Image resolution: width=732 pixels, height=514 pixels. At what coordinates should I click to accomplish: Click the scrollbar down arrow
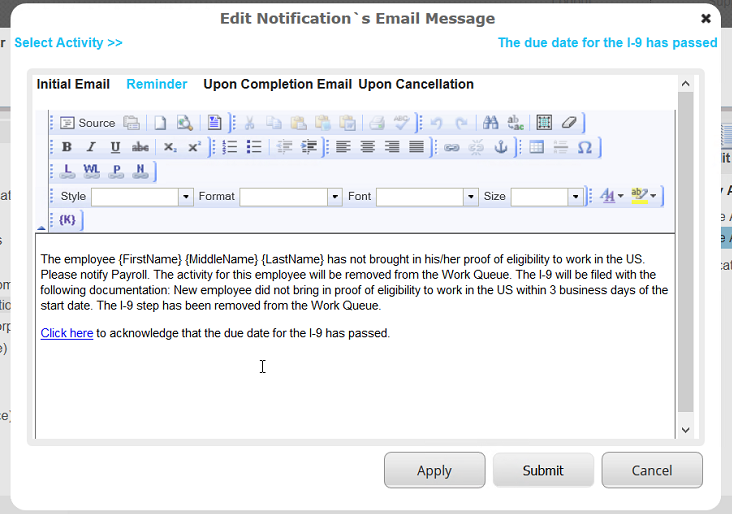coord(685,430)
